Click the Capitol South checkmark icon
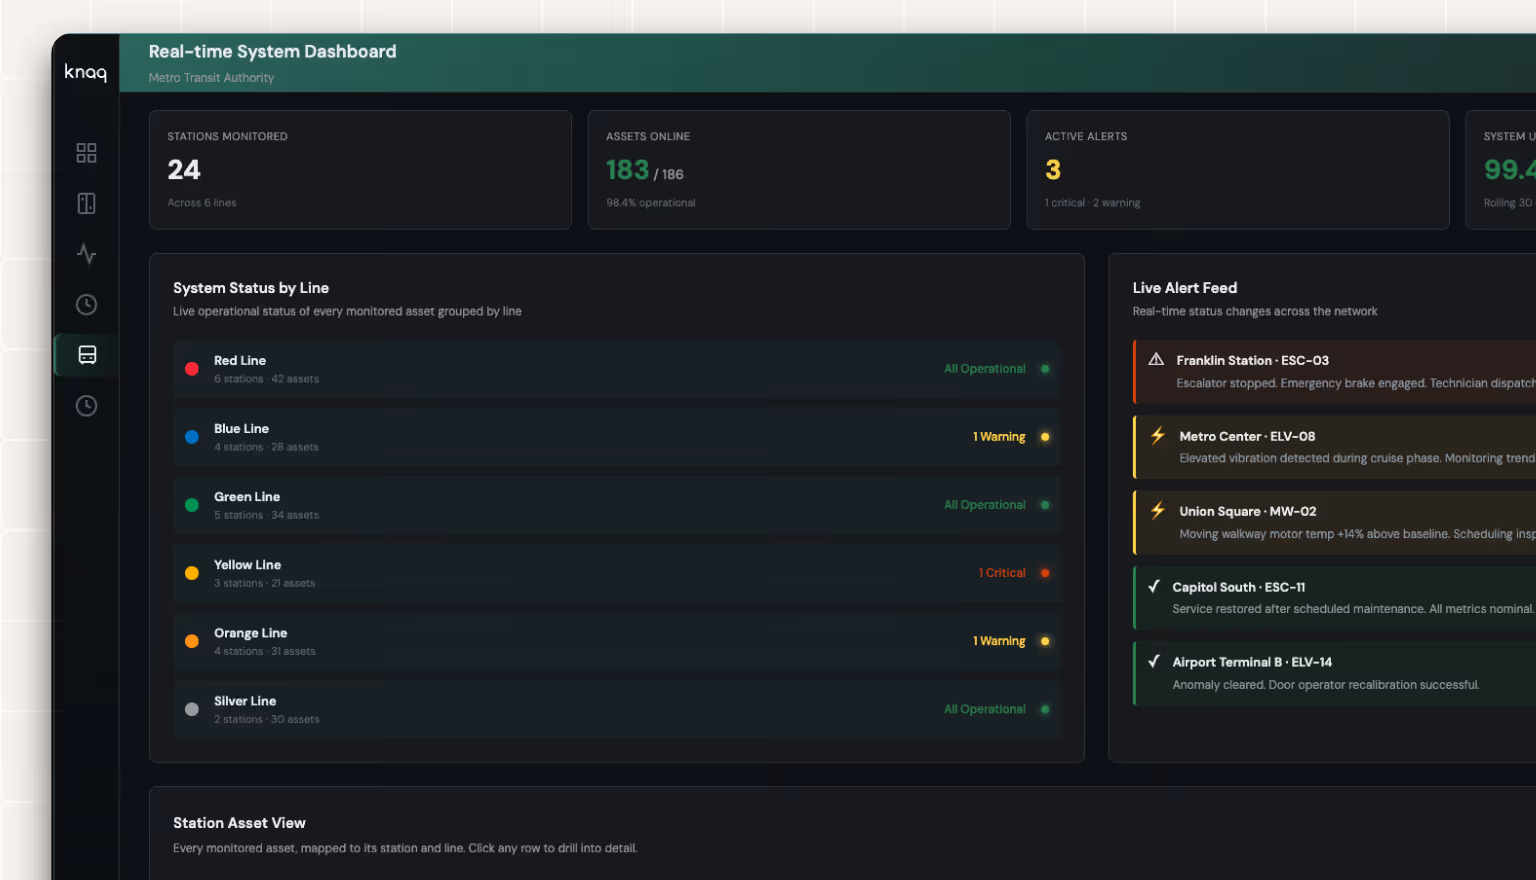This screenshot has height=880, width=1536. coord(1154,586)
